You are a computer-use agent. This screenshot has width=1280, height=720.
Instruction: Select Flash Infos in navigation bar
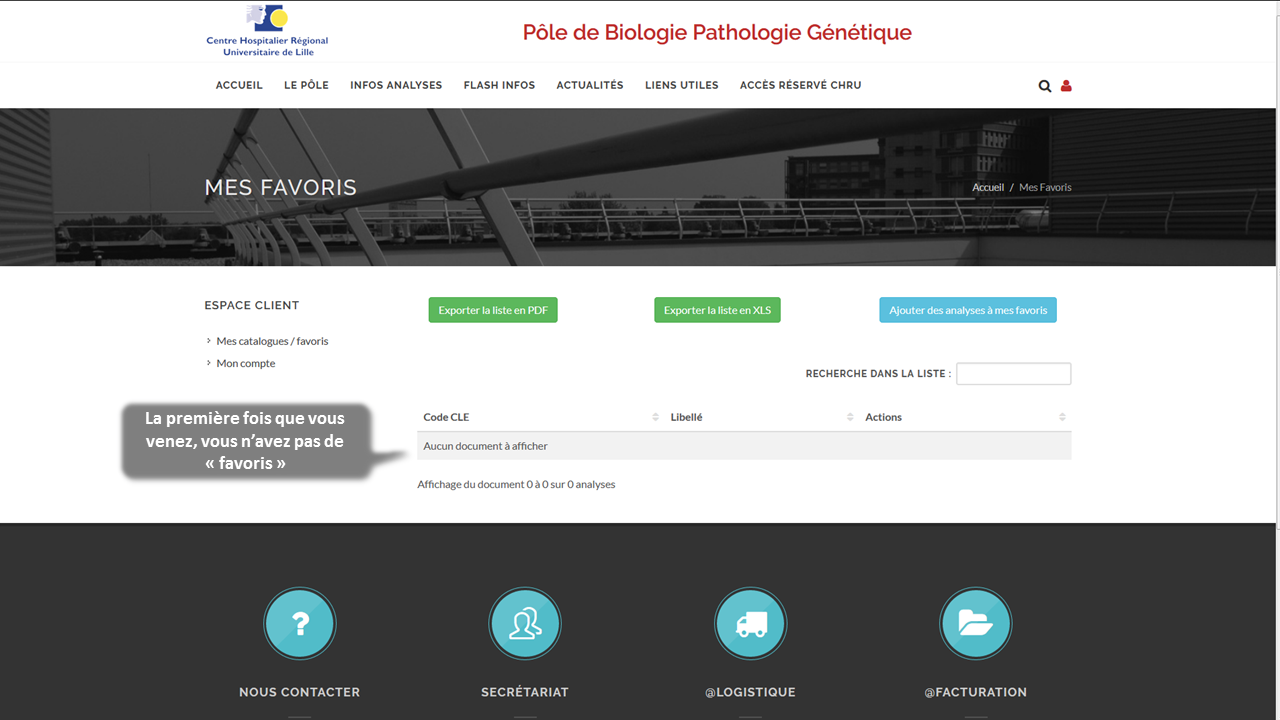point(499,85)
